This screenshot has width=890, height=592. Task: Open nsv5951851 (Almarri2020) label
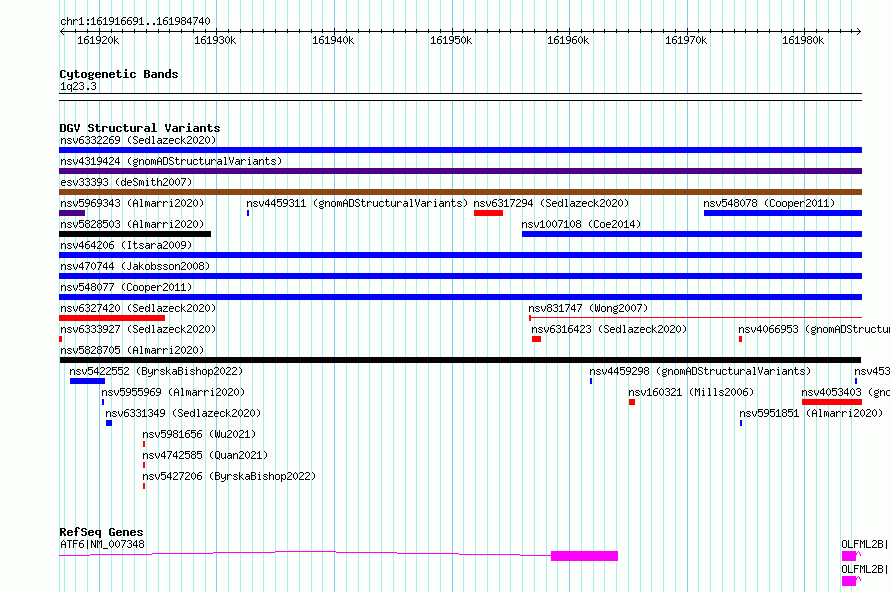click(811, 413)
